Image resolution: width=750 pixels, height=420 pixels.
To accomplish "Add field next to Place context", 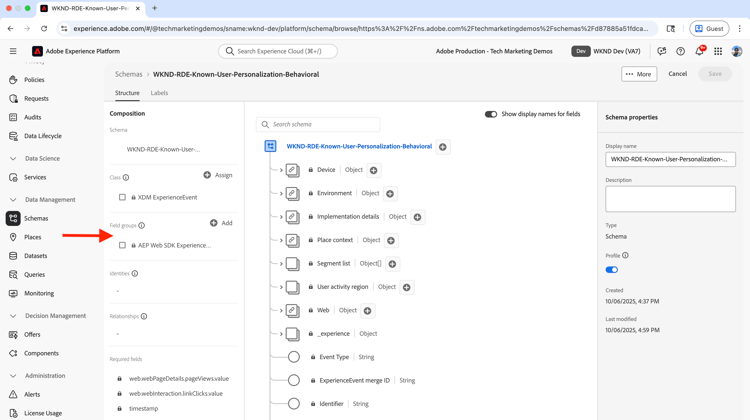I will pos(391,241).
